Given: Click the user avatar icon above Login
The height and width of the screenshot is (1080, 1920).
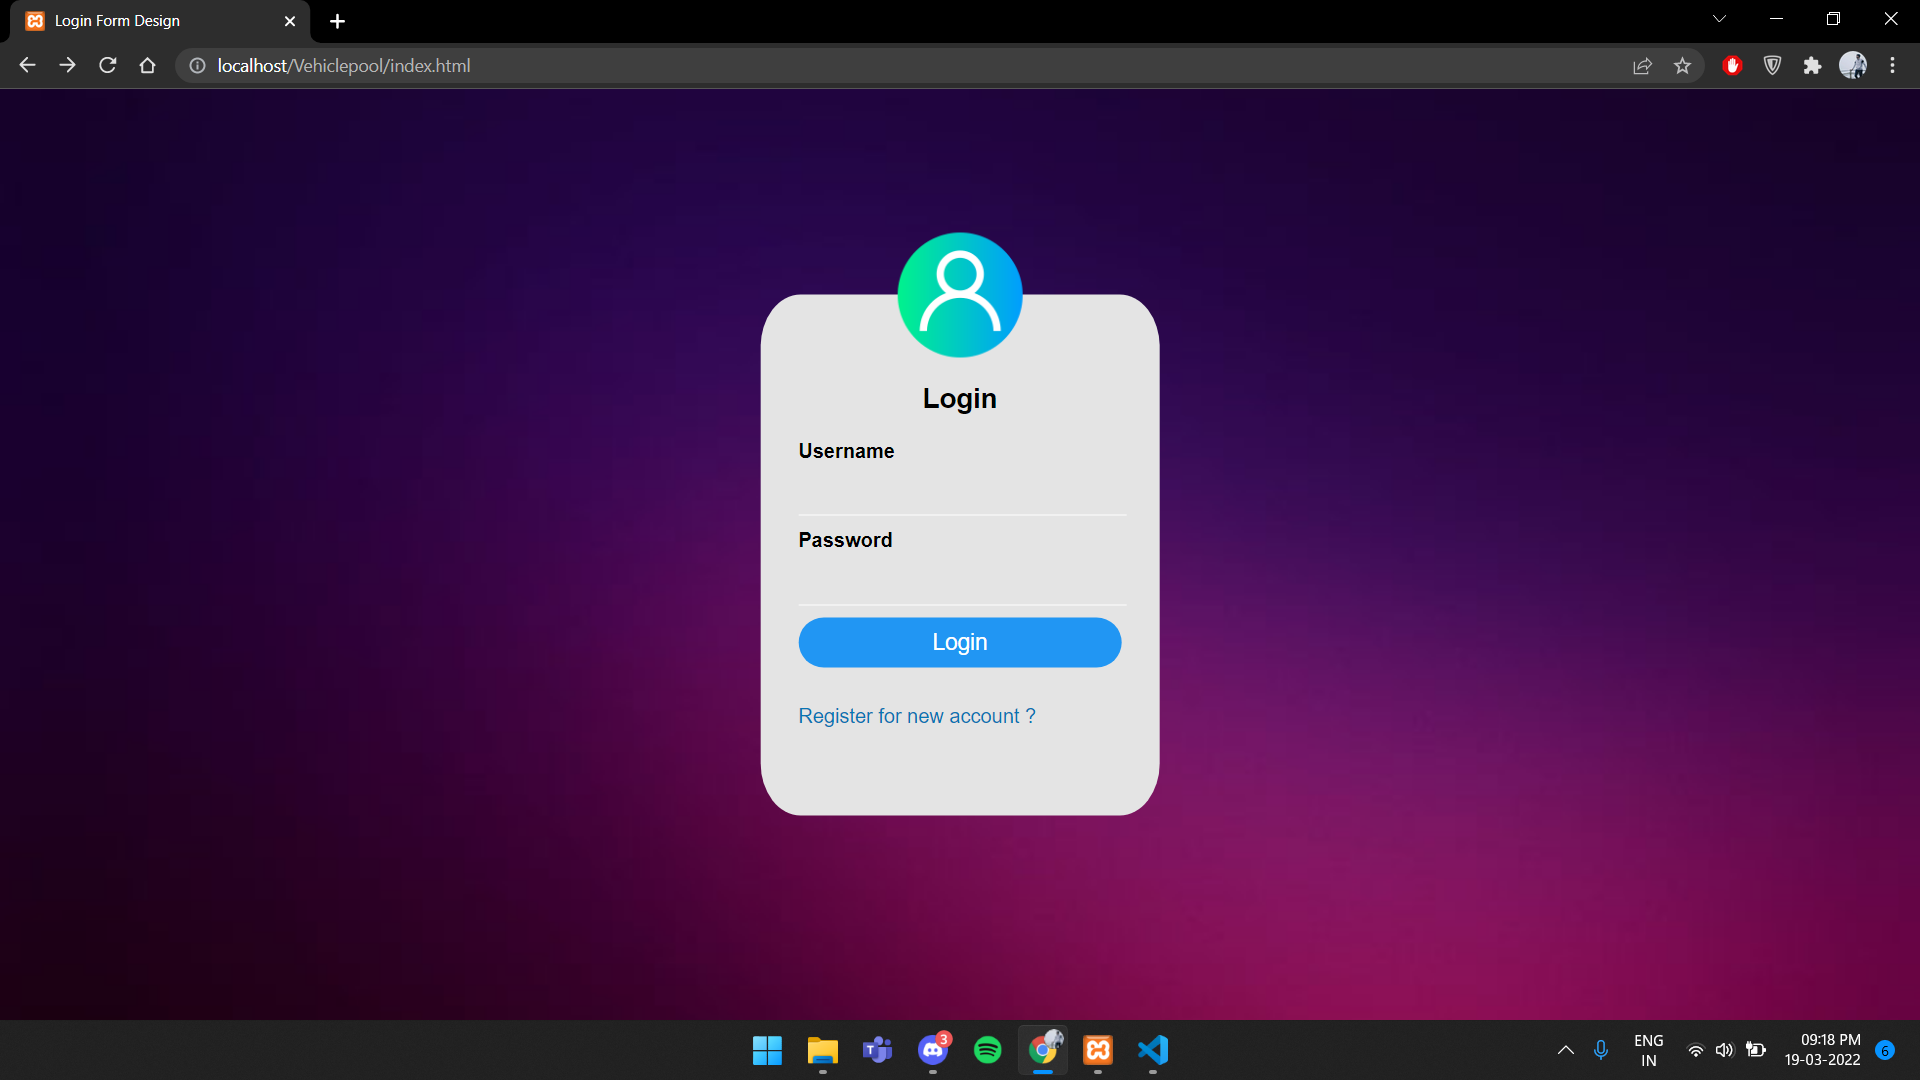Looking at the screenshot, I should (x=959, y=295).
